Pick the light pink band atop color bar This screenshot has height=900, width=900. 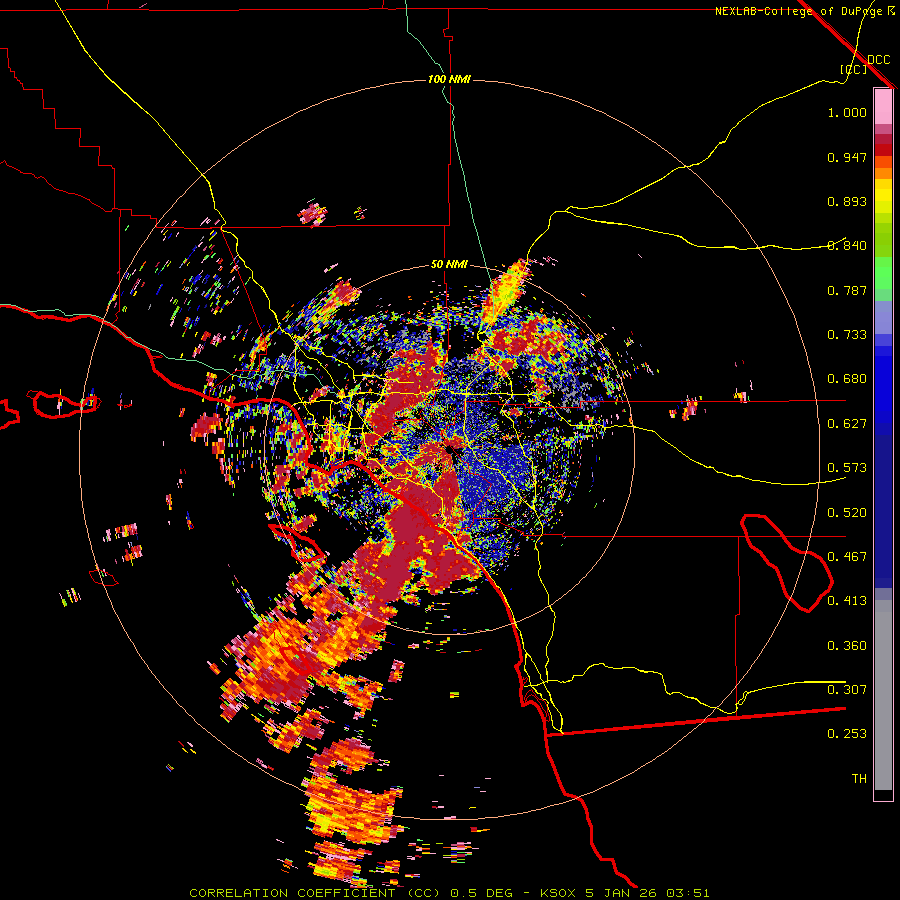click(883, 106)
